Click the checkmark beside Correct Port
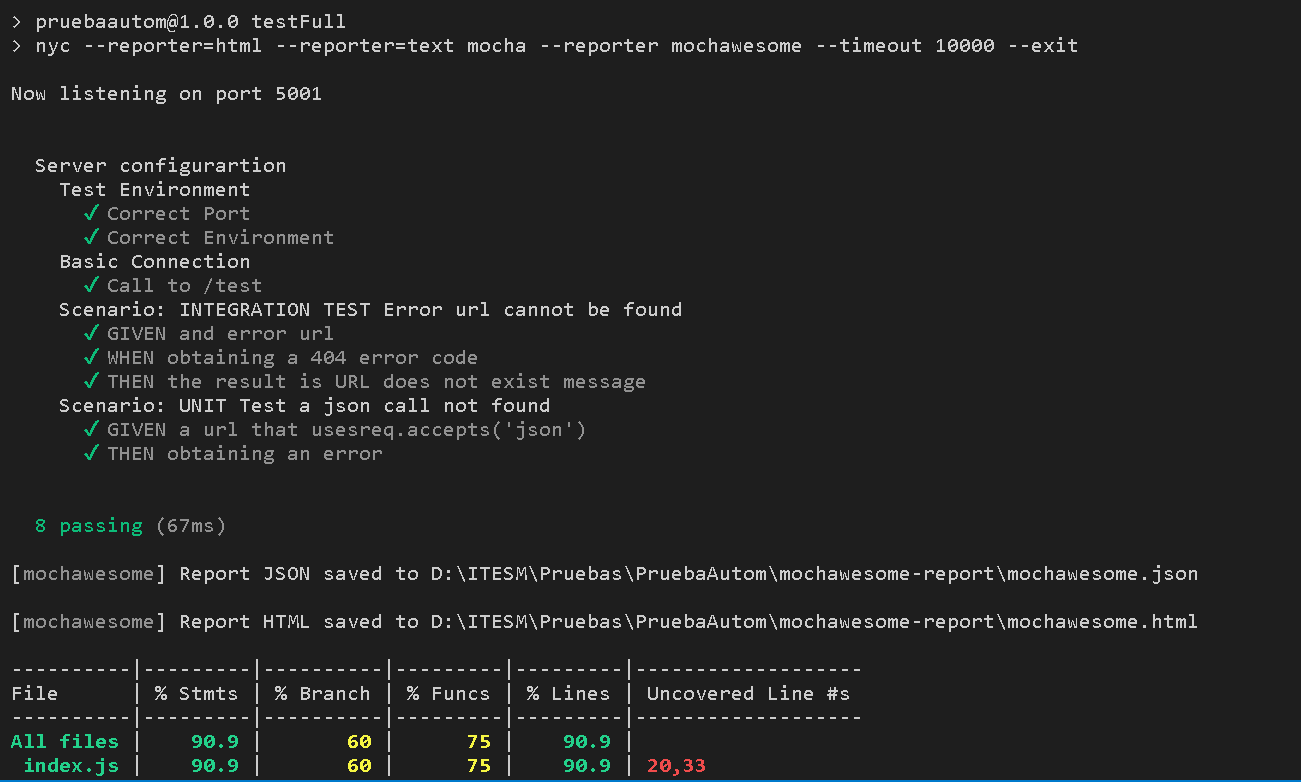The height and width of the screenshot is (782, 1301). pos(91,213)
